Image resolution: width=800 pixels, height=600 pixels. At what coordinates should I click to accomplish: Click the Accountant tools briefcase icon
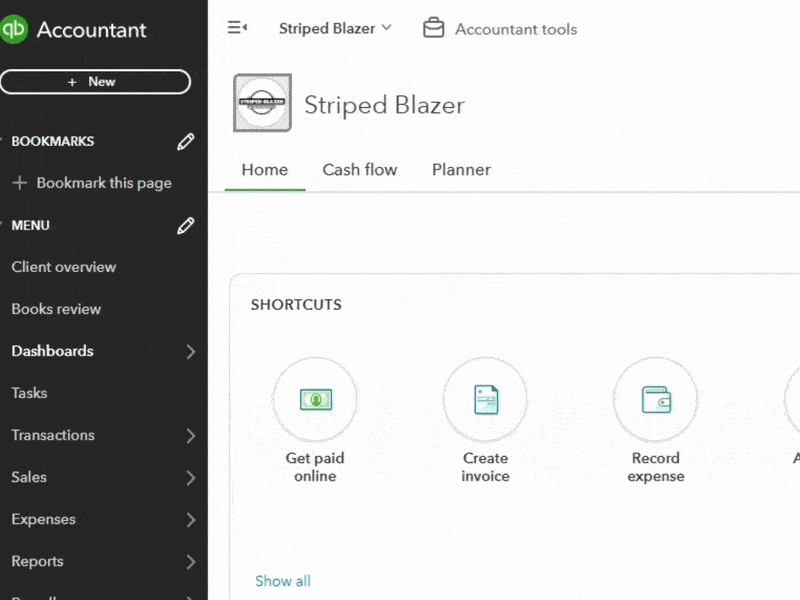coord(433,28)
